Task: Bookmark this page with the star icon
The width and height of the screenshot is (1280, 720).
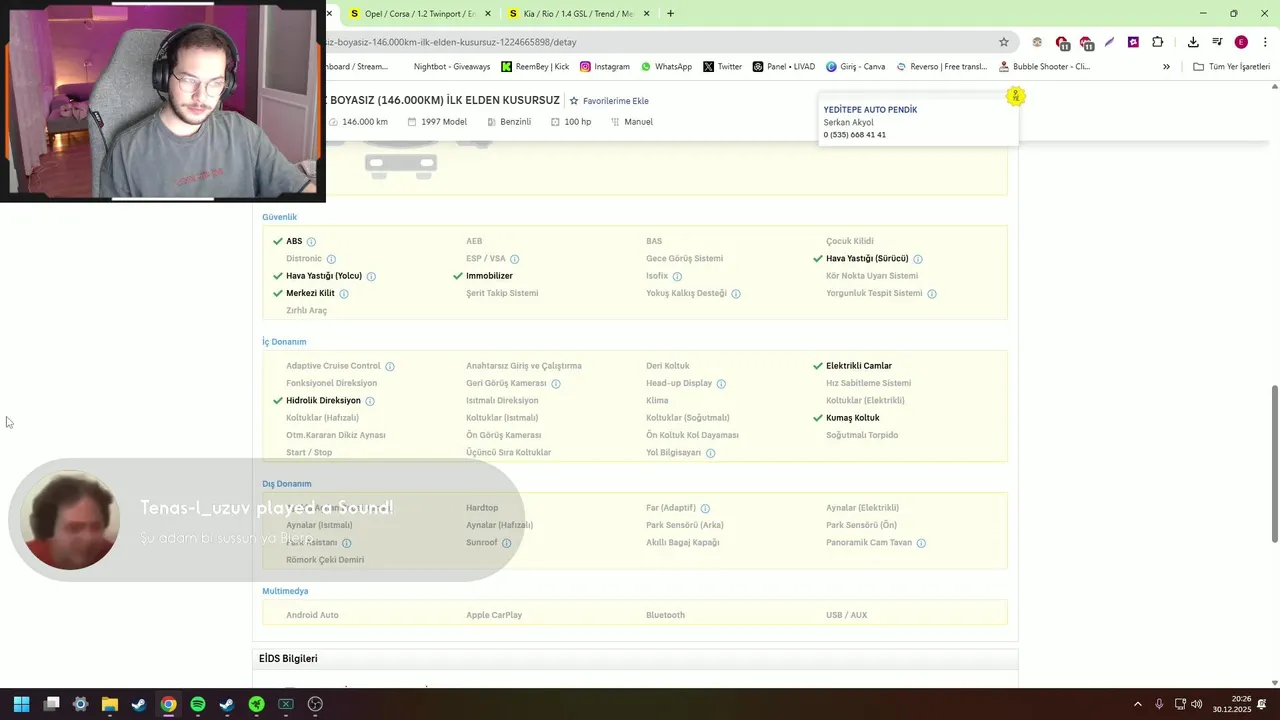Action: (x=1004, y=42)
